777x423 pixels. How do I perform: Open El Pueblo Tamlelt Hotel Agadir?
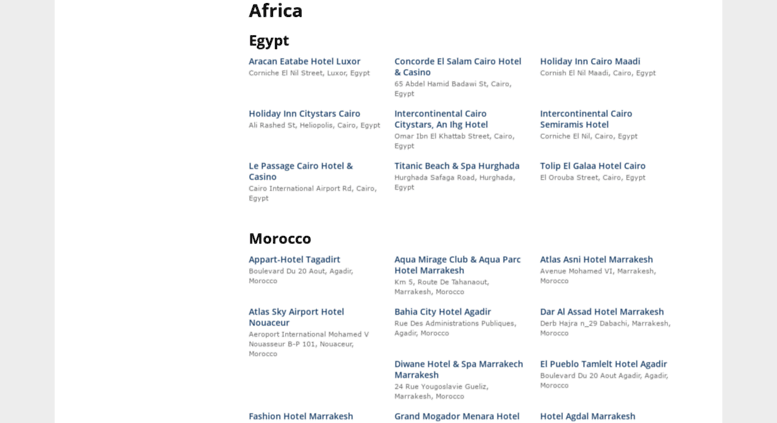[x=603, y=364]
